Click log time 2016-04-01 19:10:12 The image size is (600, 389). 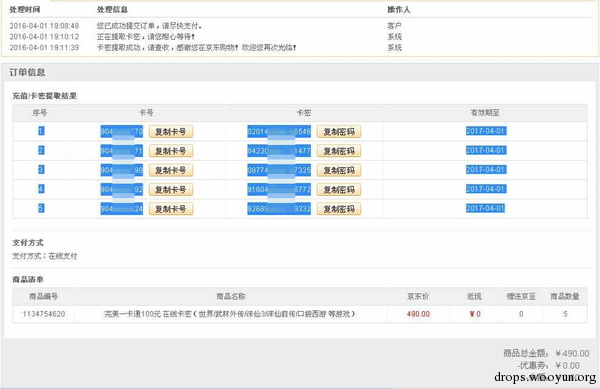44,37
